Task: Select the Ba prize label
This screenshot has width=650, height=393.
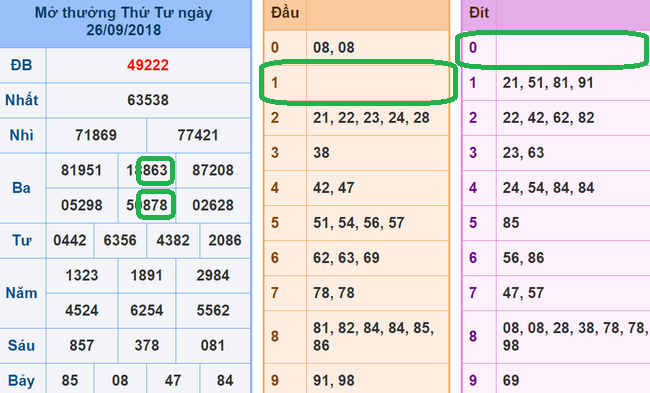Action: (x=21, y=188)
